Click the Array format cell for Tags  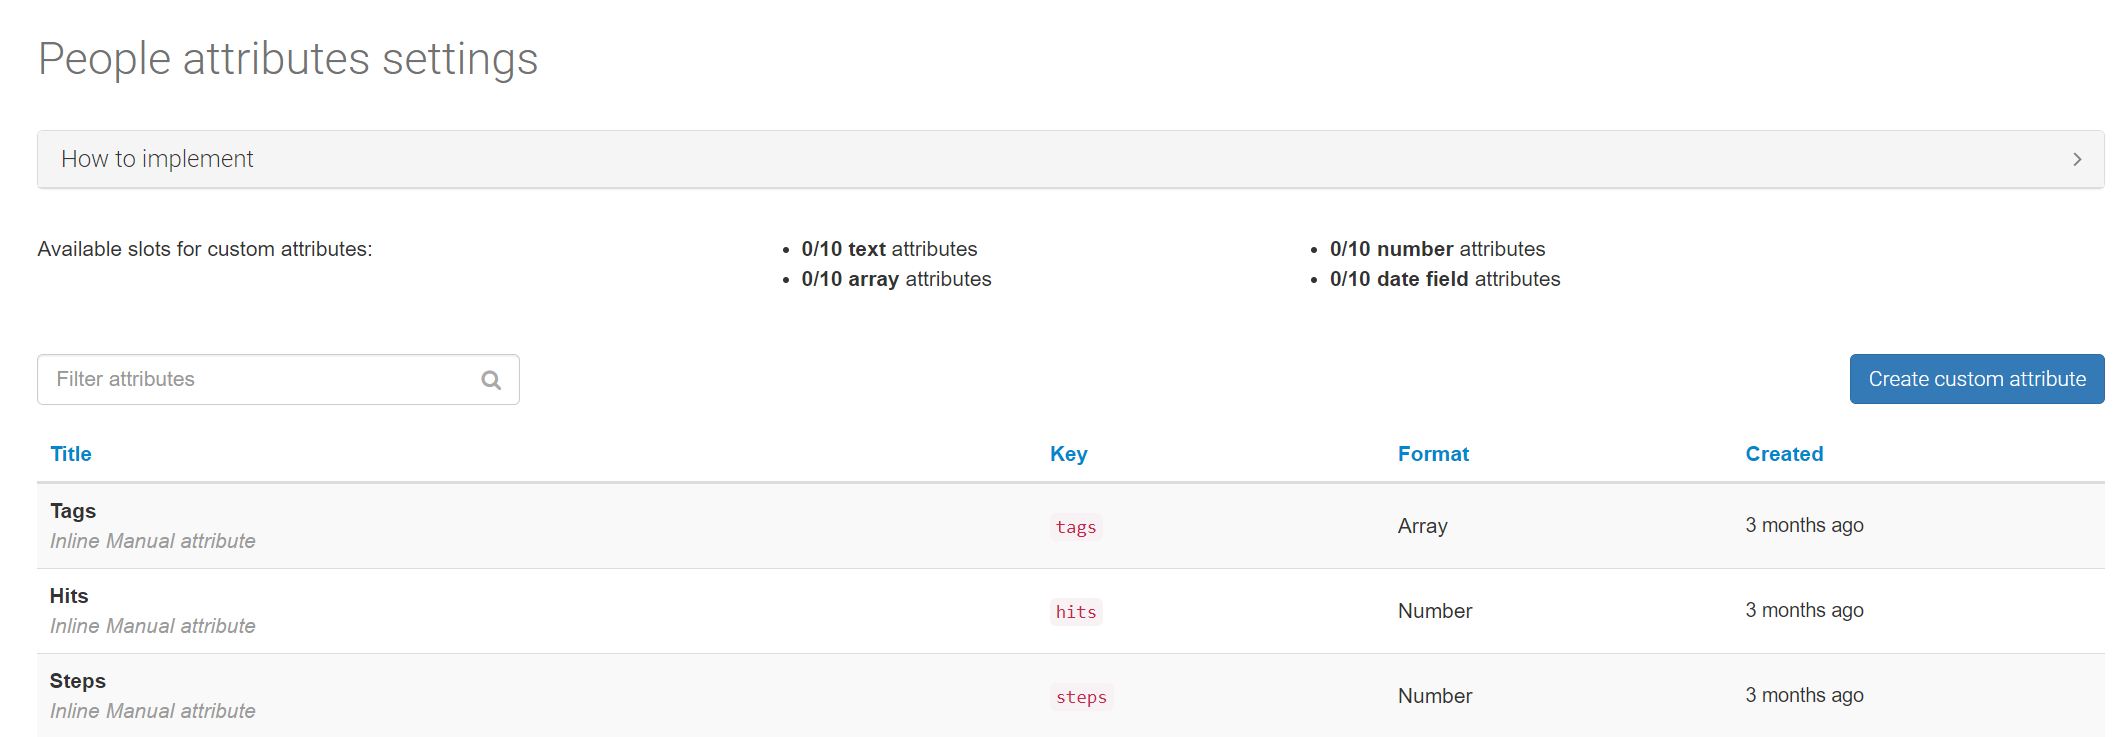[1422, 526]
